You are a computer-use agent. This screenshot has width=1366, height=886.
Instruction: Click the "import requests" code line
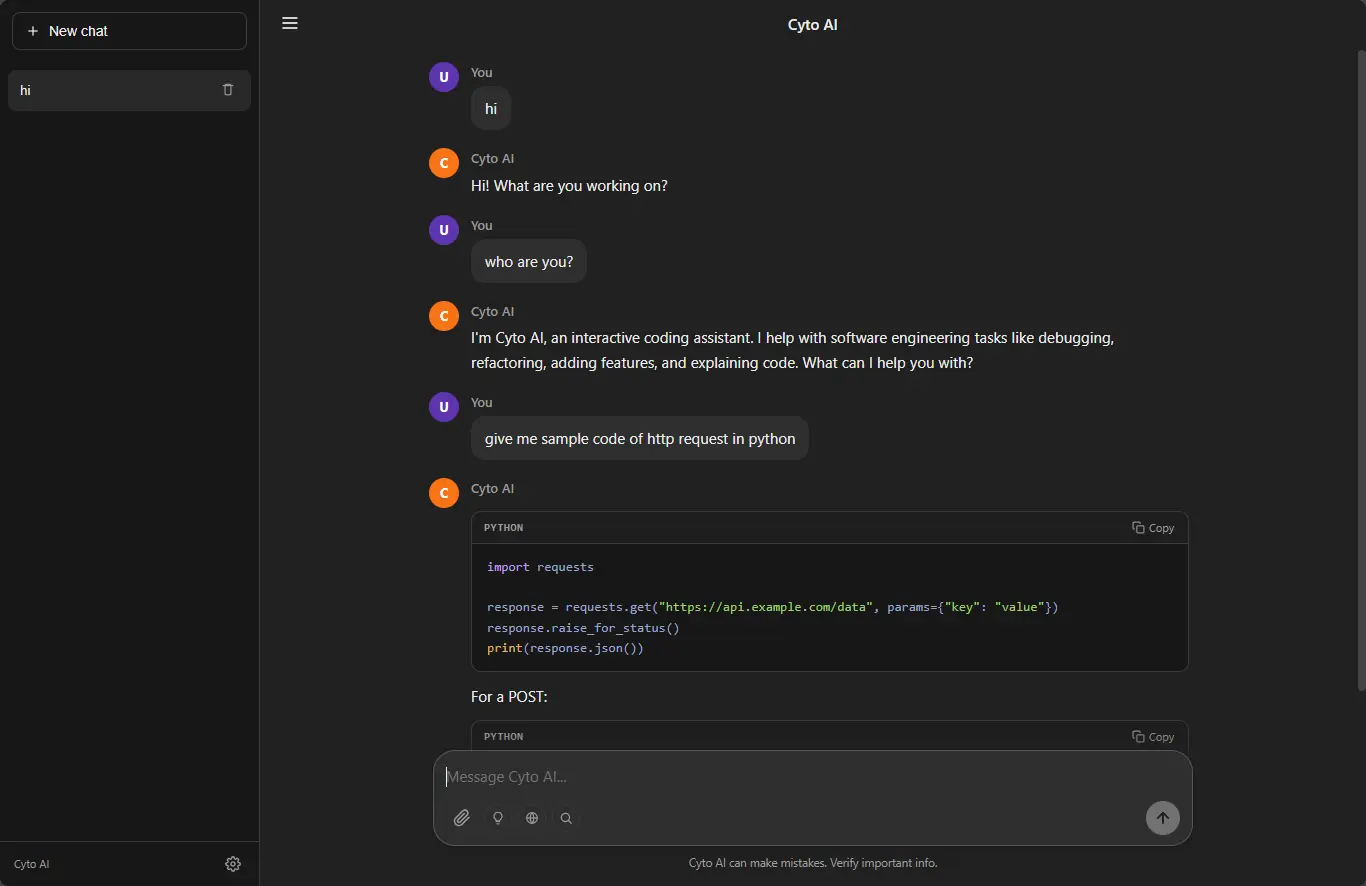[x=540, y=567]
